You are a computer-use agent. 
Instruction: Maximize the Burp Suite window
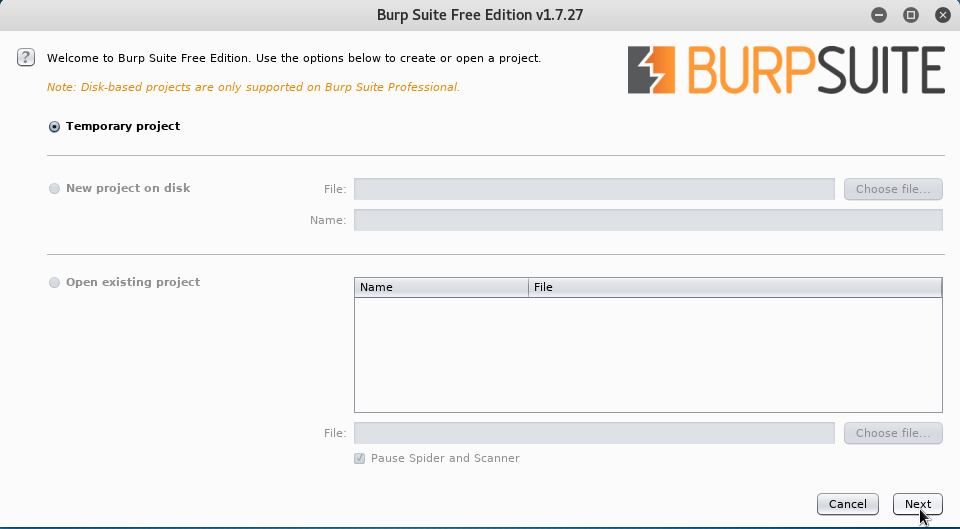tap(911, 15)
